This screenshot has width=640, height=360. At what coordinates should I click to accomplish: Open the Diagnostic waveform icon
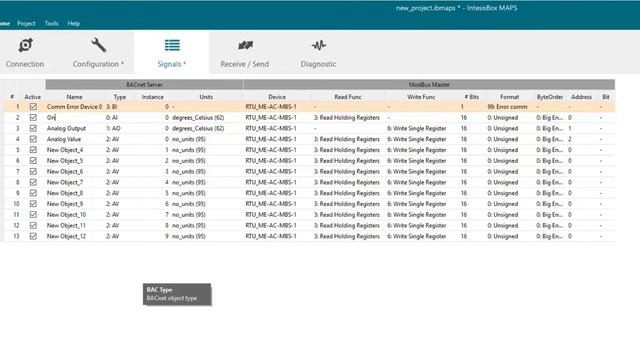coord(318,45)
